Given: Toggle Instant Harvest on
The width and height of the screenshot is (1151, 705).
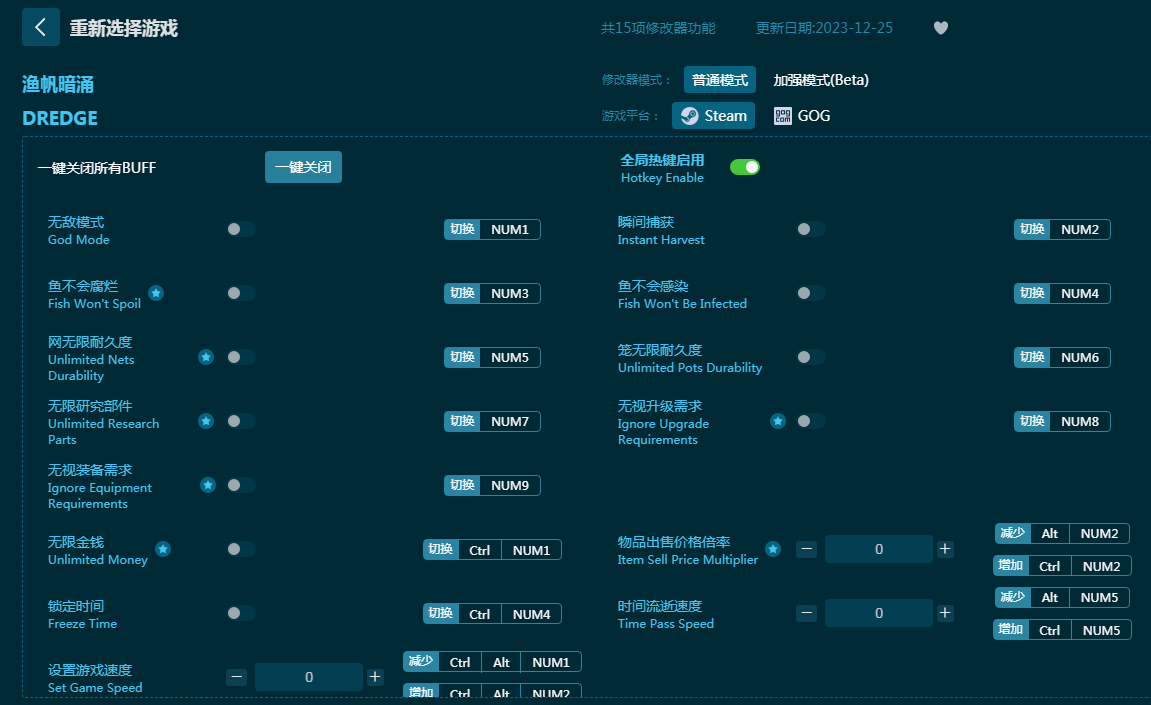Looking at the screenshot, I should click(x=810, y=229).
